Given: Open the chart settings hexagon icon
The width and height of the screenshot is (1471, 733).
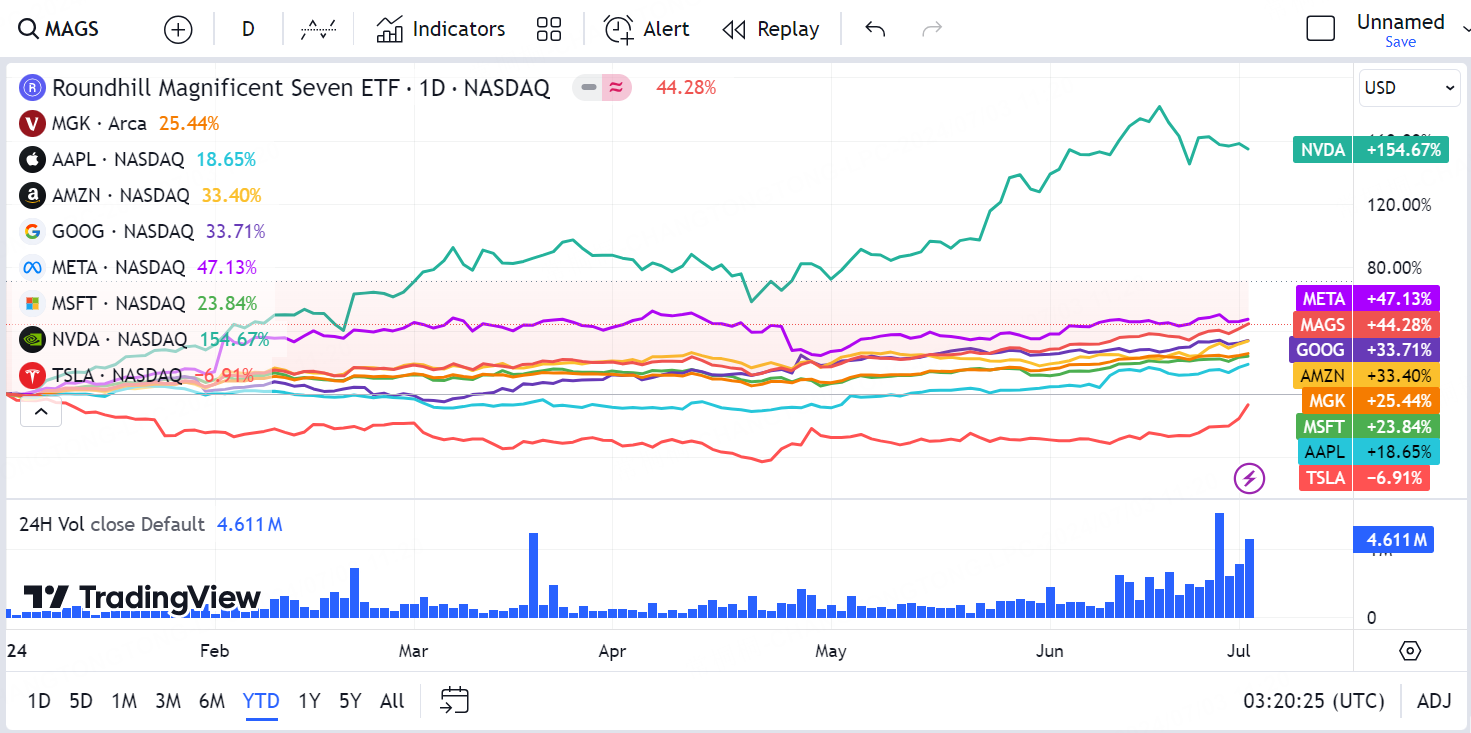Looking at the screenshot, I should [x=1410, y=651].
